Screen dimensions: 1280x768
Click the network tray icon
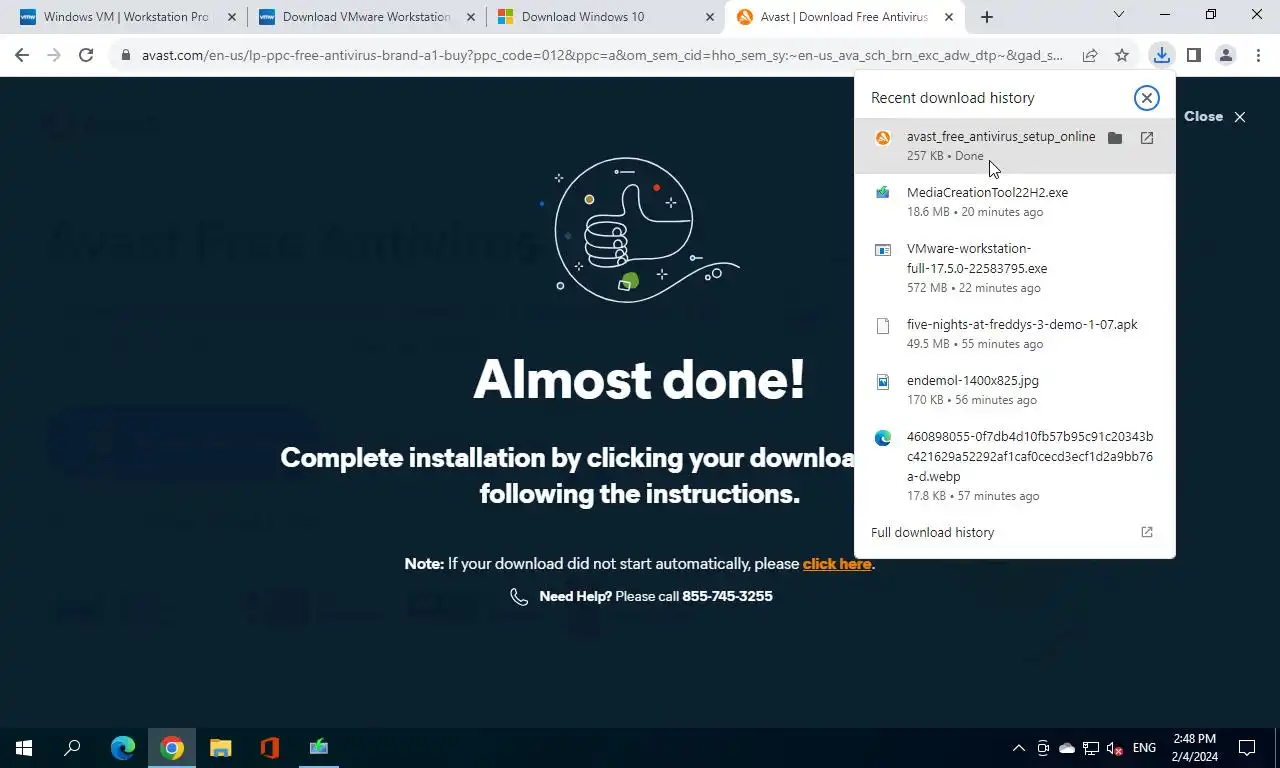1091,748
